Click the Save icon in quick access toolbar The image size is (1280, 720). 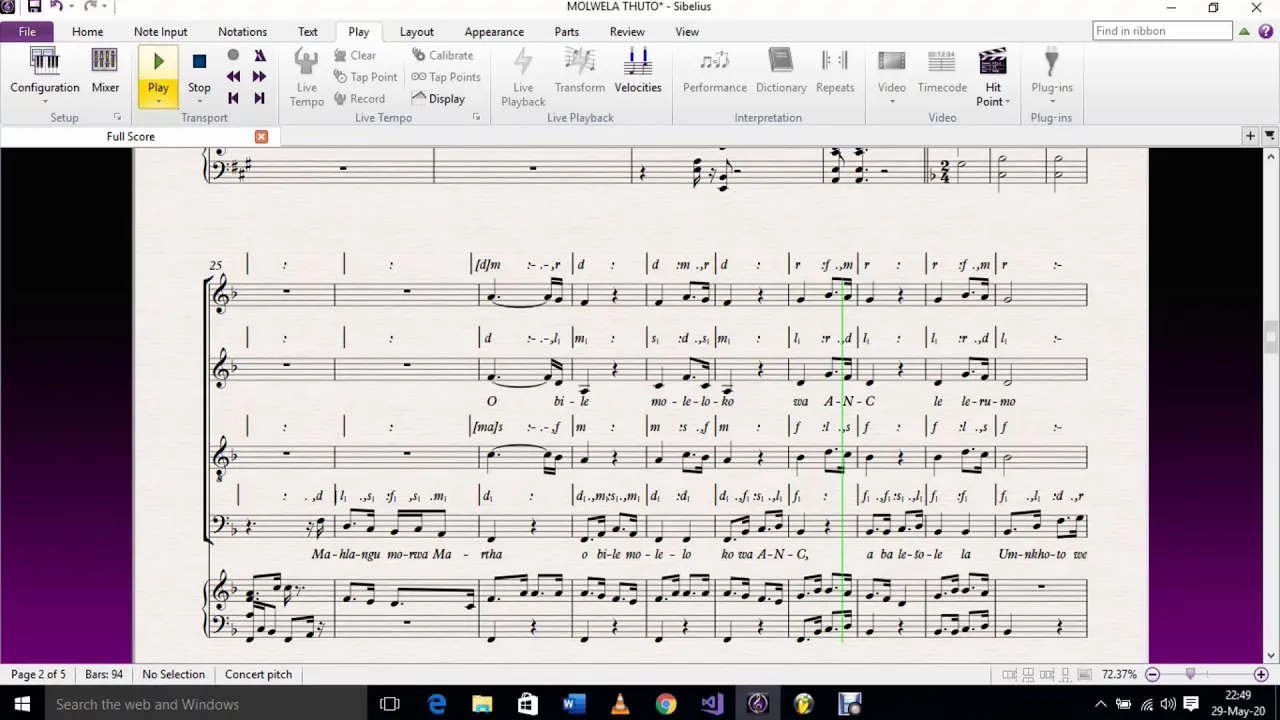[34, 7]
